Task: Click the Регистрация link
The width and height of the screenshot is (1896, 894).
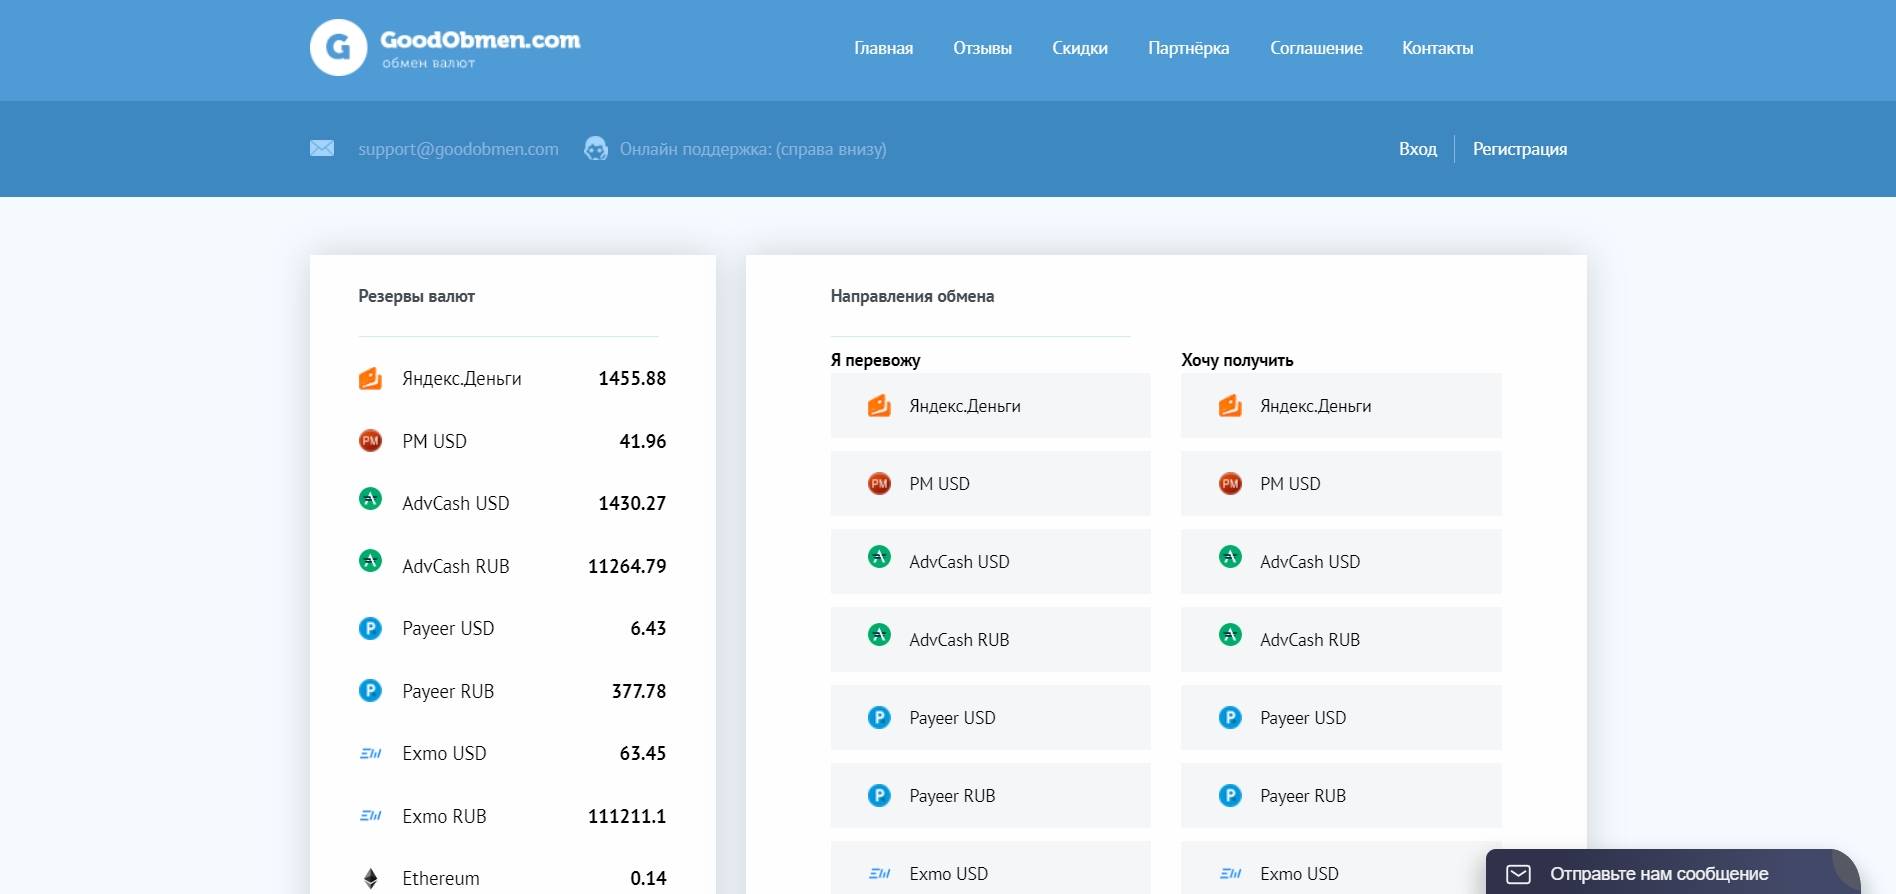Action: (1520, 149)
